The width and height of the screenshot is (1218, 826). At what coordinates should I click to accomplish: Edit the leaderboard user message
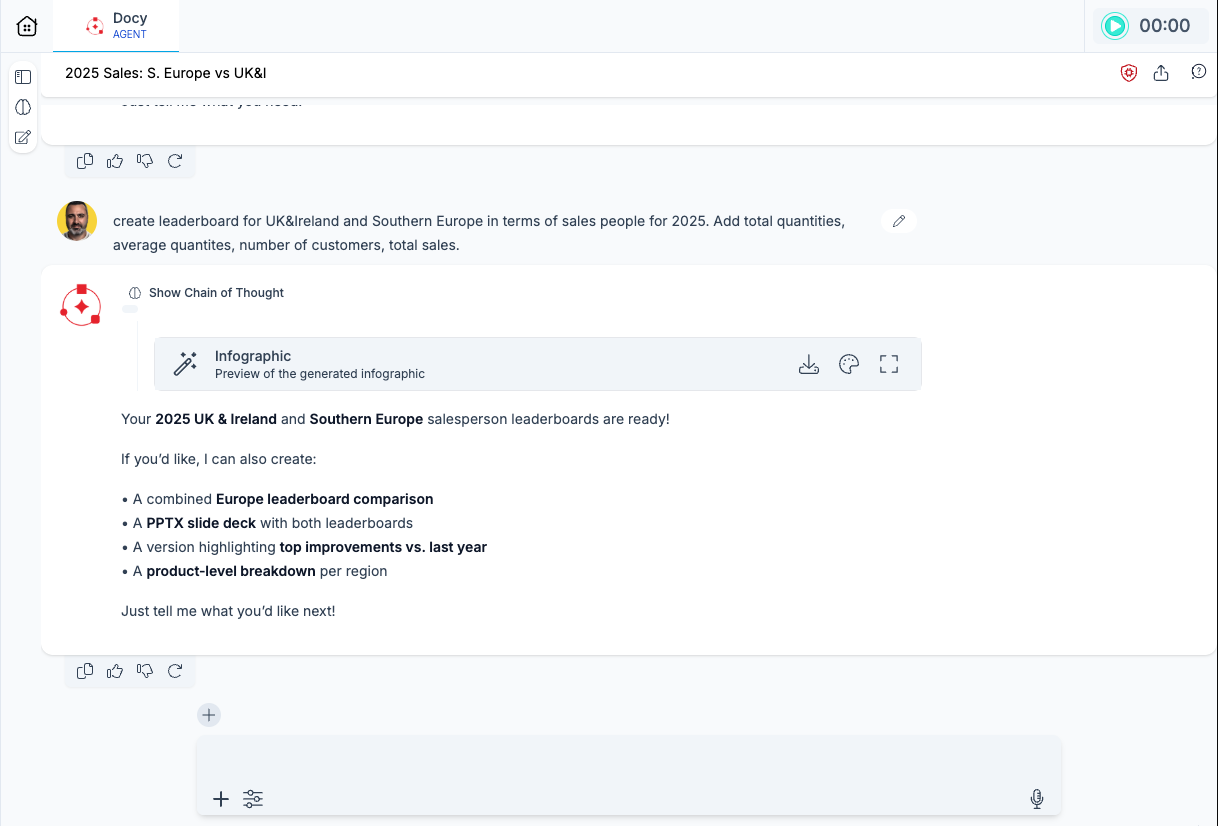coord(898,221)
